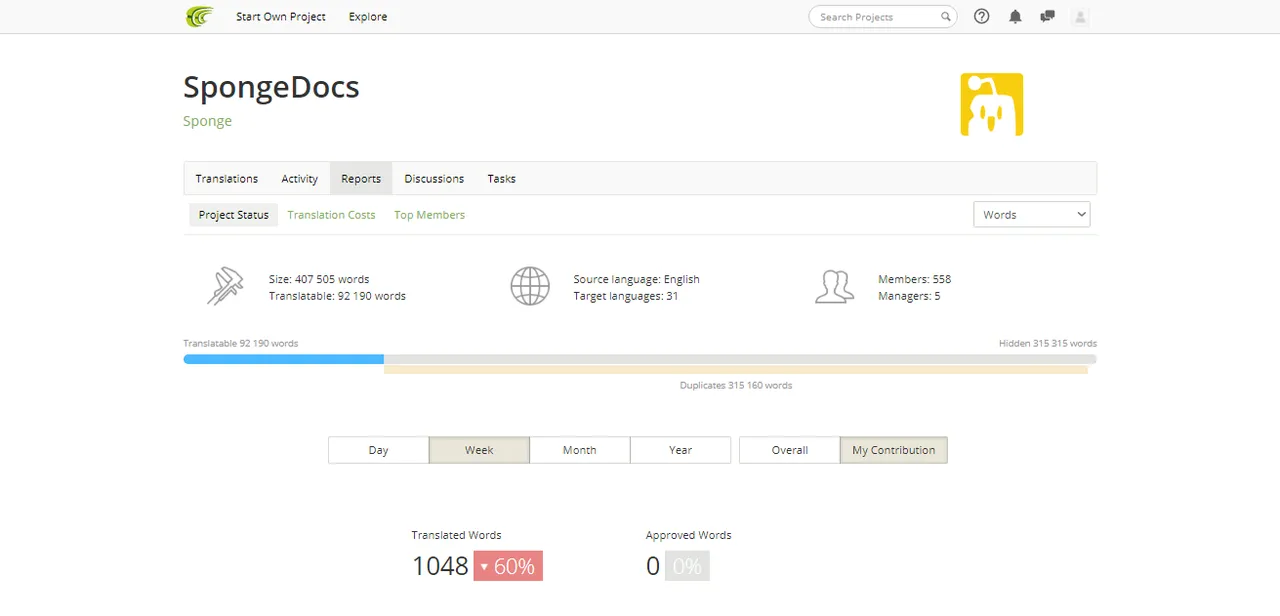Image resolution: width=1280 pixels, height=616 pixels.
Task: Select the Reports tab
Action: 361,178
